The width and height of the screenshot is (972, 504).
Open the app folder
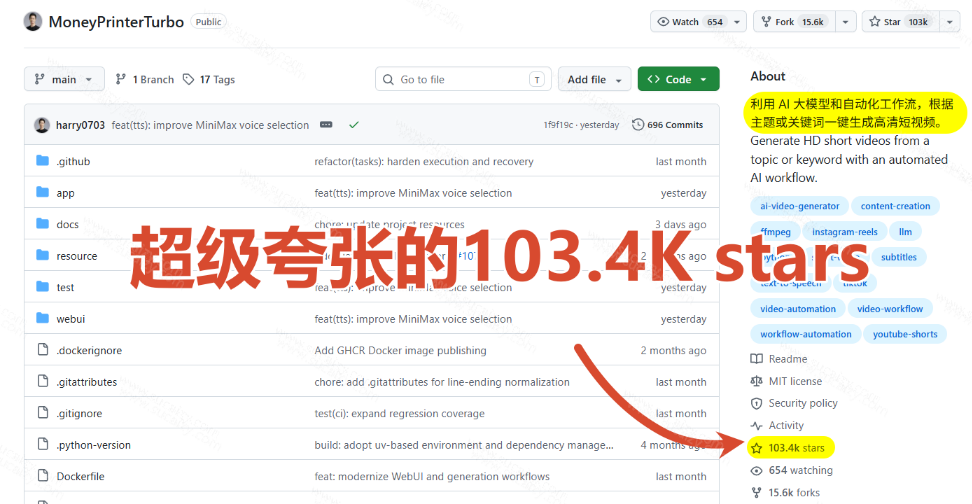[x=65, y=193]
